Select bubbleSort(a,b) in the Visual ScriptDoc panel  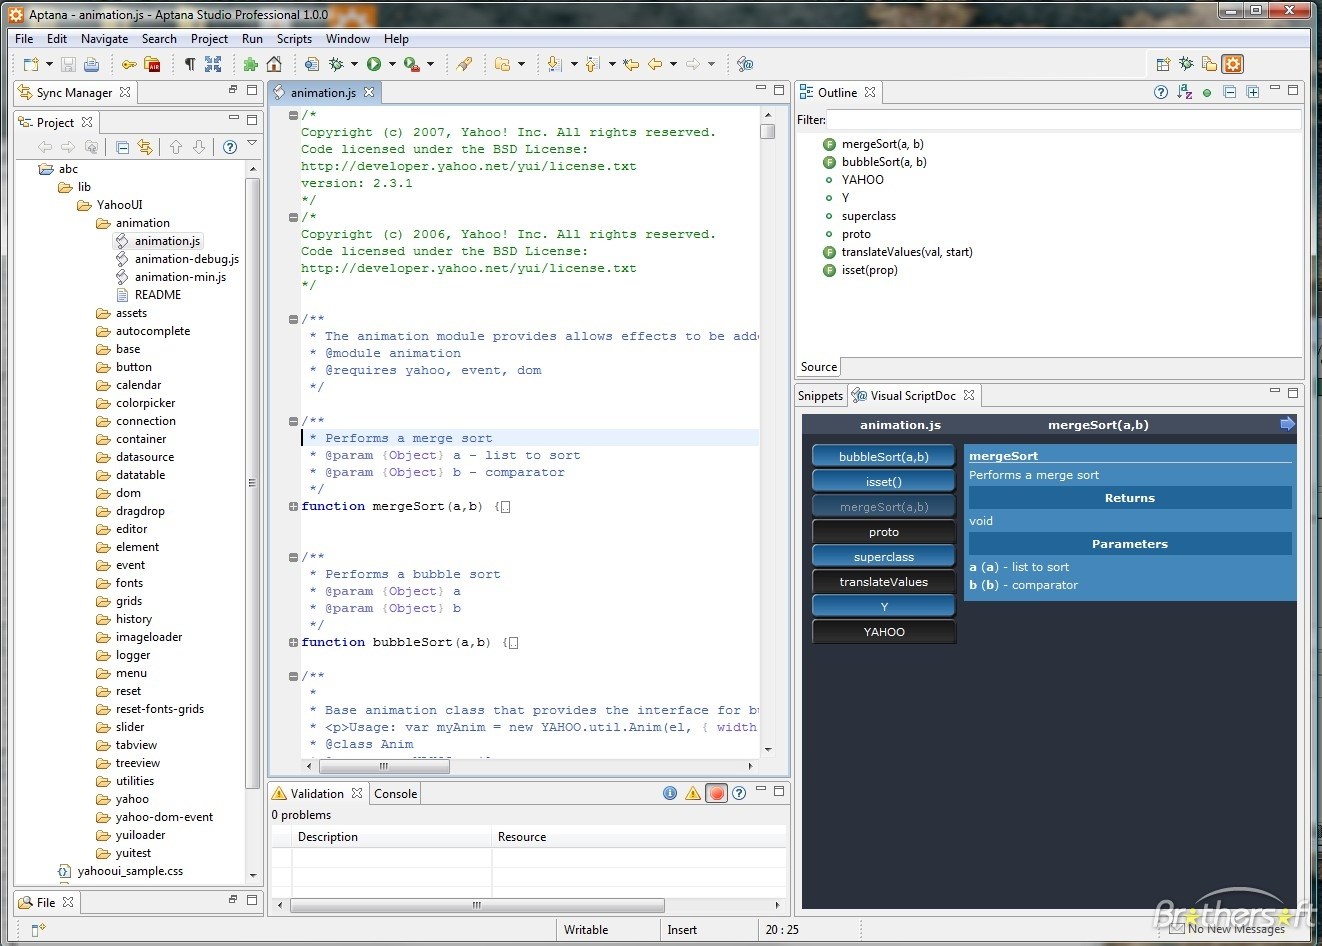[883, 455]
